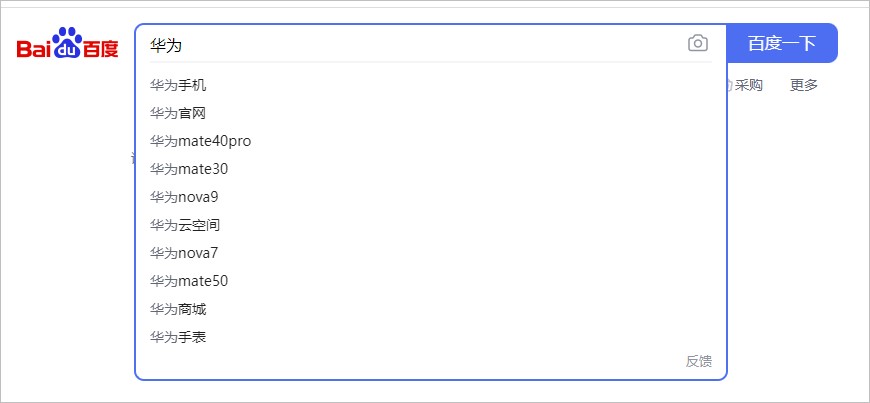Click the 百度一下 search button
Viewport: 870px width, 403px height.
(782, 43)
